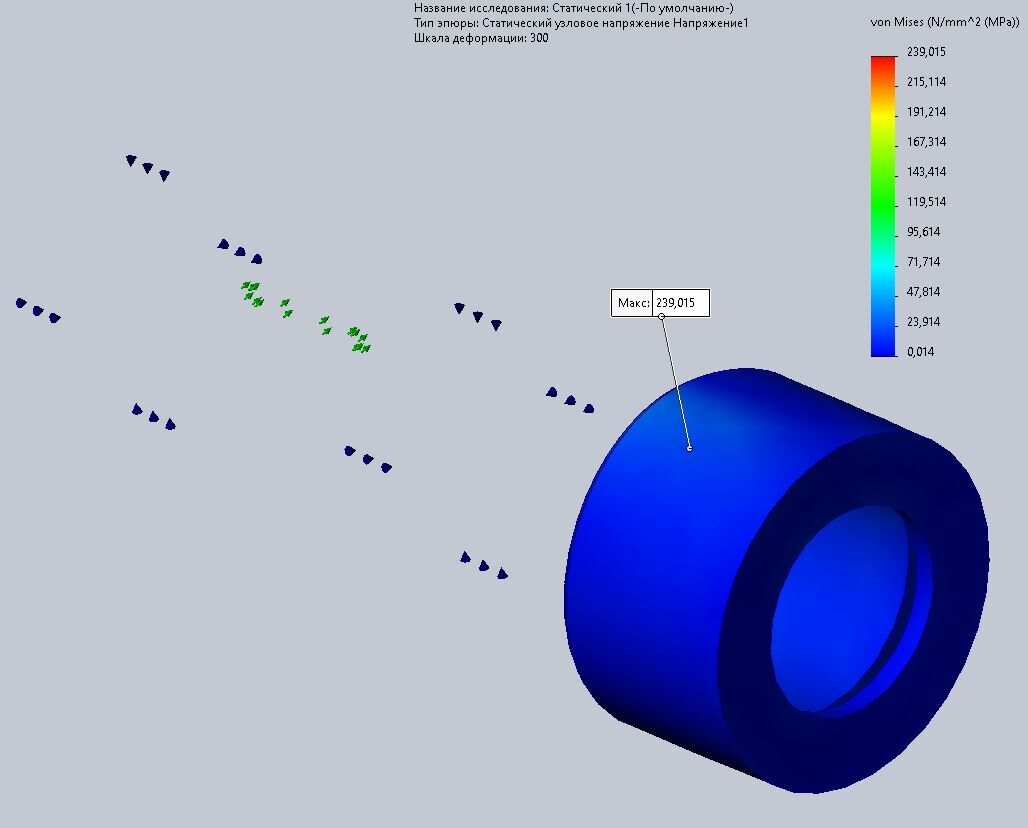Select the 239,015 value in the callout

tap(681, 304)
